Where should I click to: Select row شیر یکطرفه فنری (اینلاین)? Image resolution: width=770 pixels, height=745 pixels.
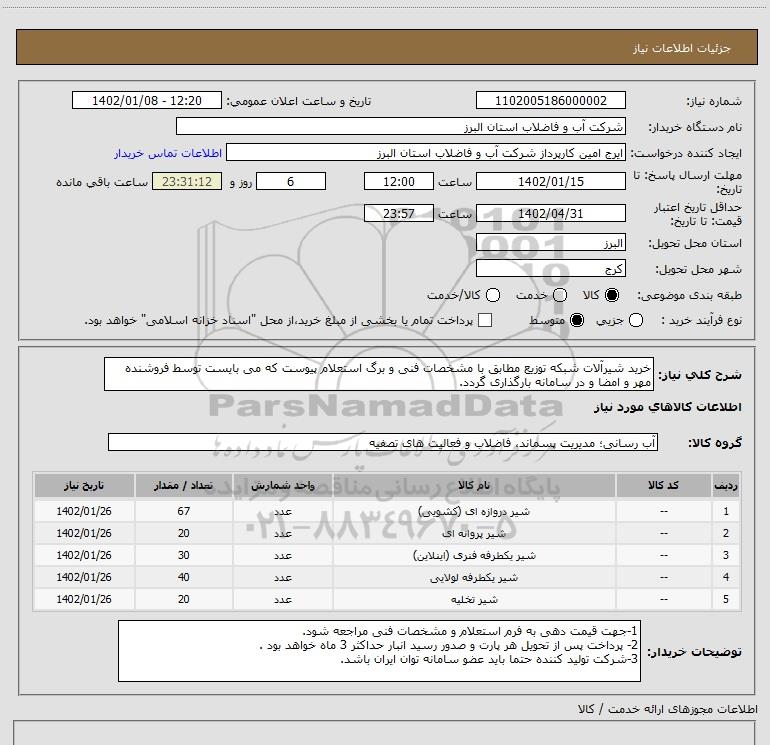point(387,555)
